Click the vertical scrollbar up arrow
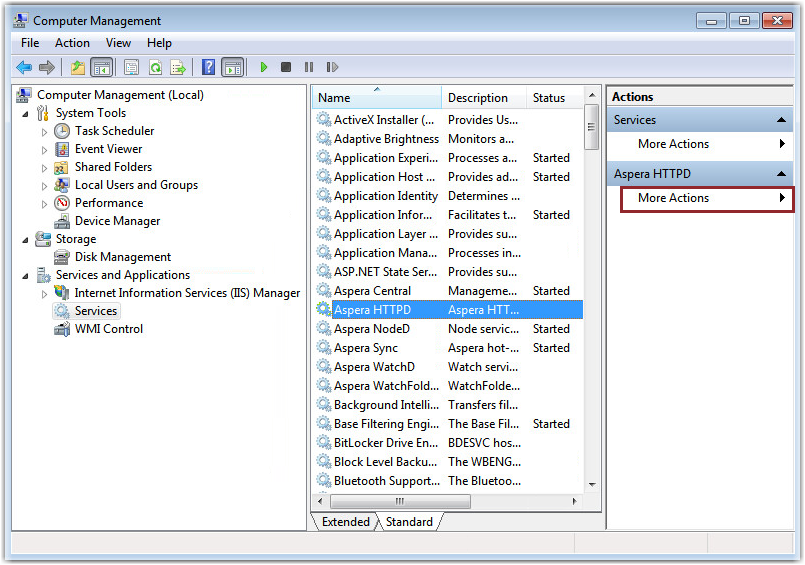The height and width of the screenshot is (565, 805). 592,95
